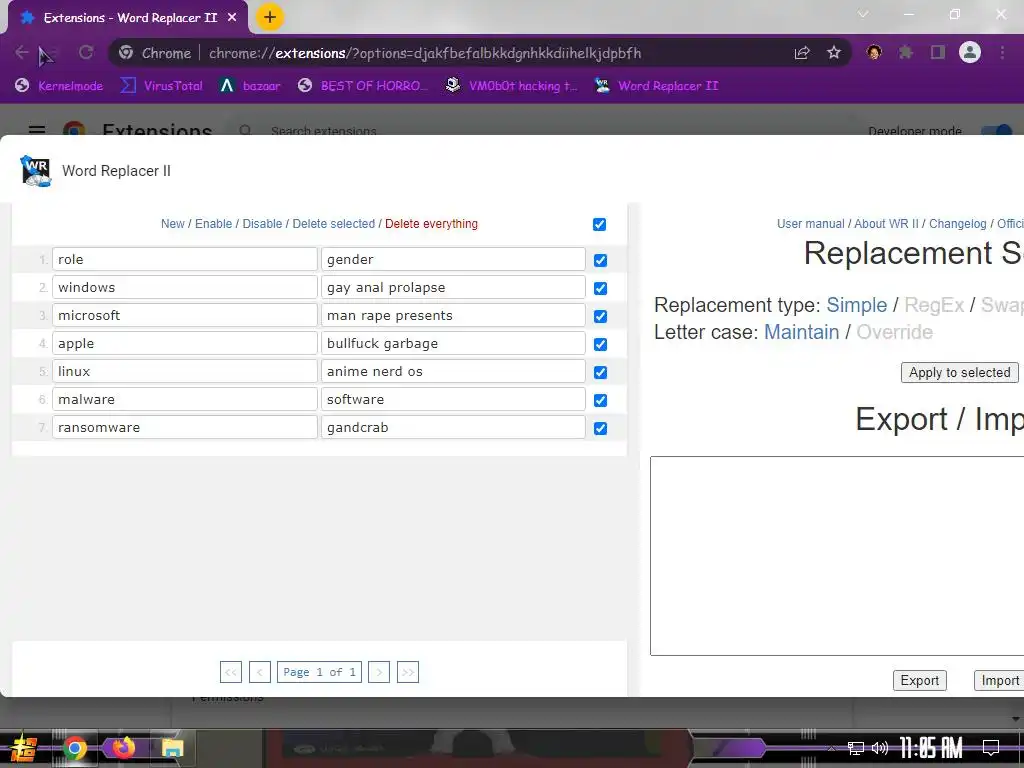
Task: Set replacement type to Simple
Action: [856, 305]
